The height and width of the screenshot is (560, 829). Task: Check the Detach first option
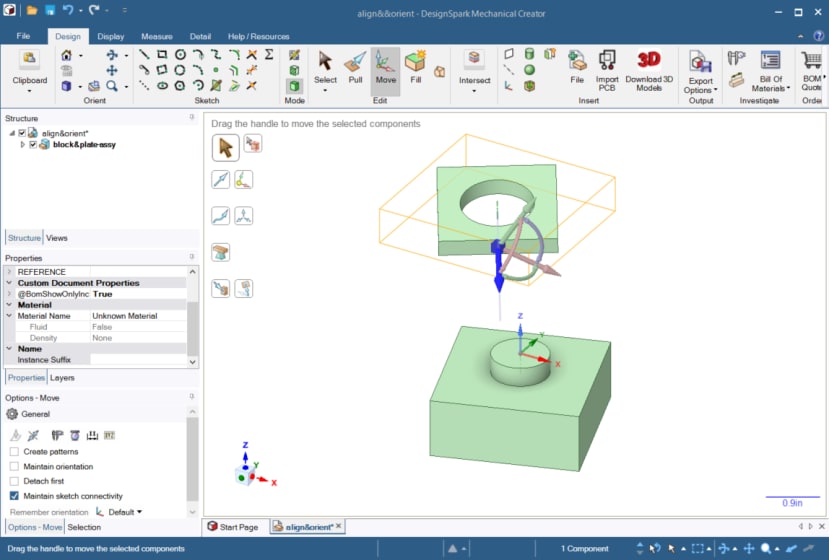pyautogui.click(x=14, y=481)
